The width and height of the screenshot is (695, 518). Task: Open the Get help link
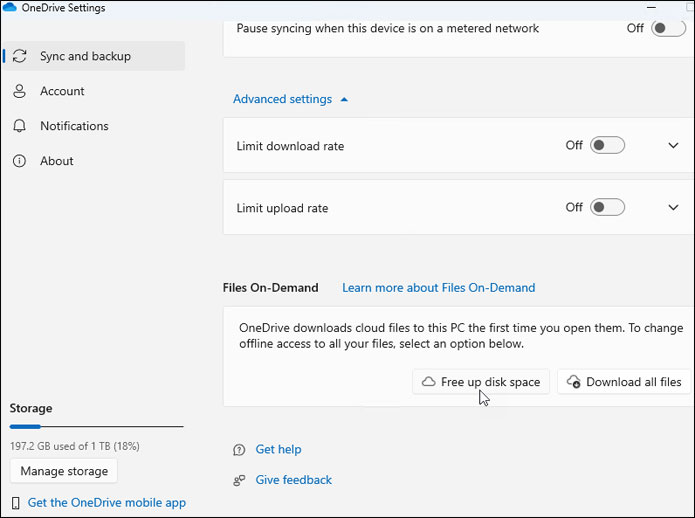(278, 449)
